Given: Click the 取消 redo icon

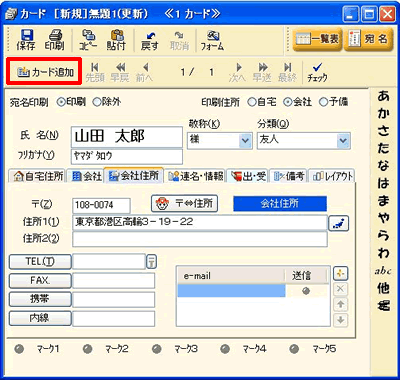Looking at the screenshot, I should (x=179, y=40).
